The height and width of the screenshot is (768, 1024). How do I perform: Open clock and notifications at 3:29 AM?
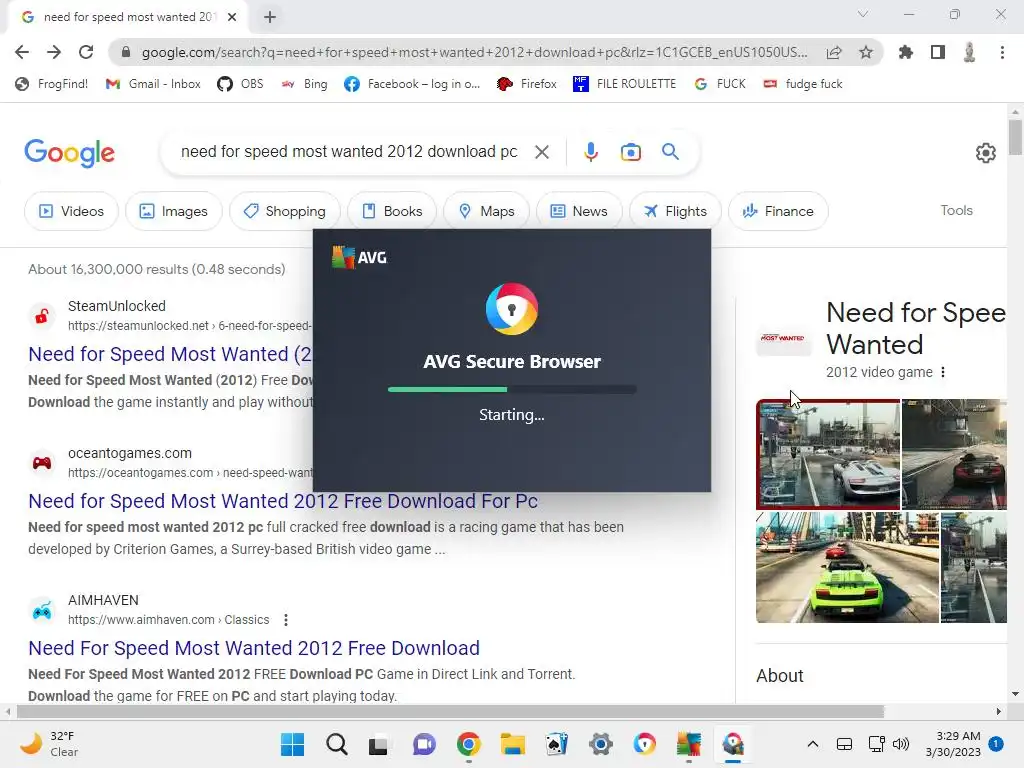coord(963,744)
